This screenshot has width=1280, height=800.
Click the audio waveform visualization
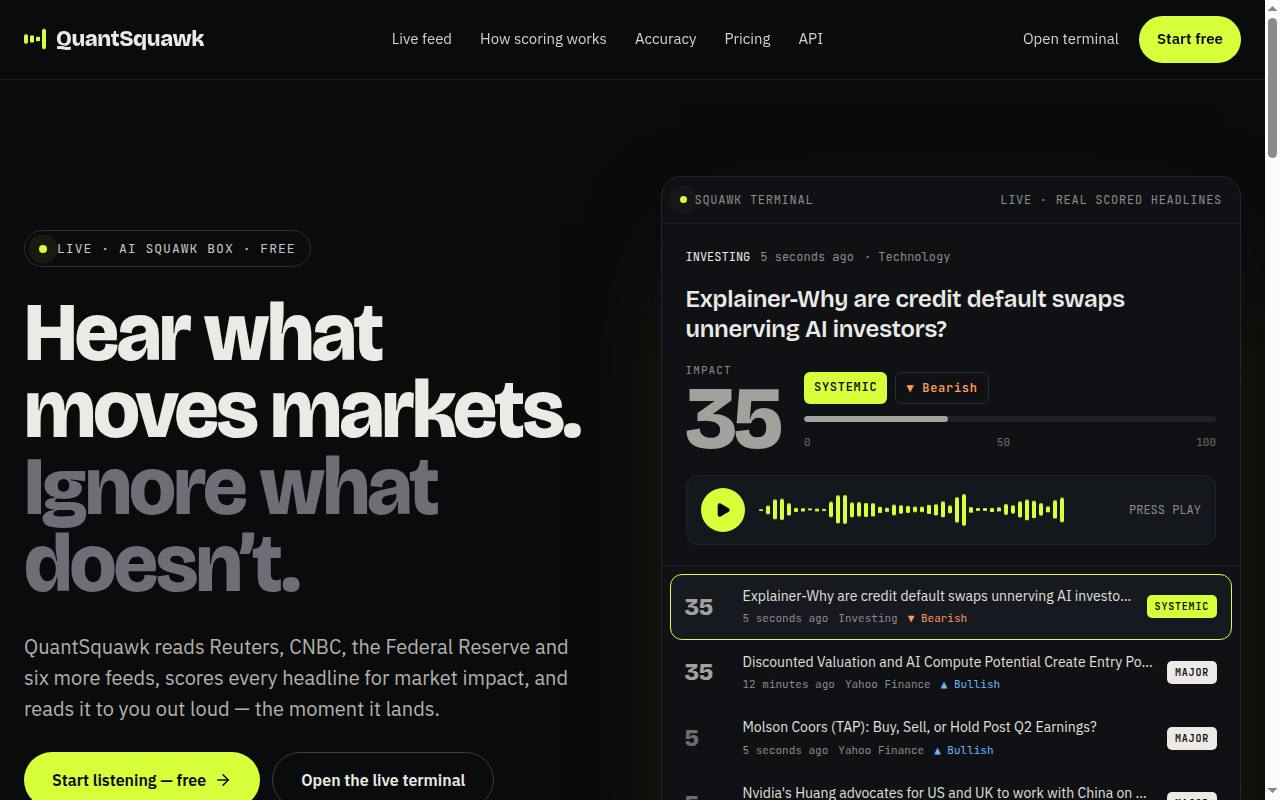tap(911, 510)
